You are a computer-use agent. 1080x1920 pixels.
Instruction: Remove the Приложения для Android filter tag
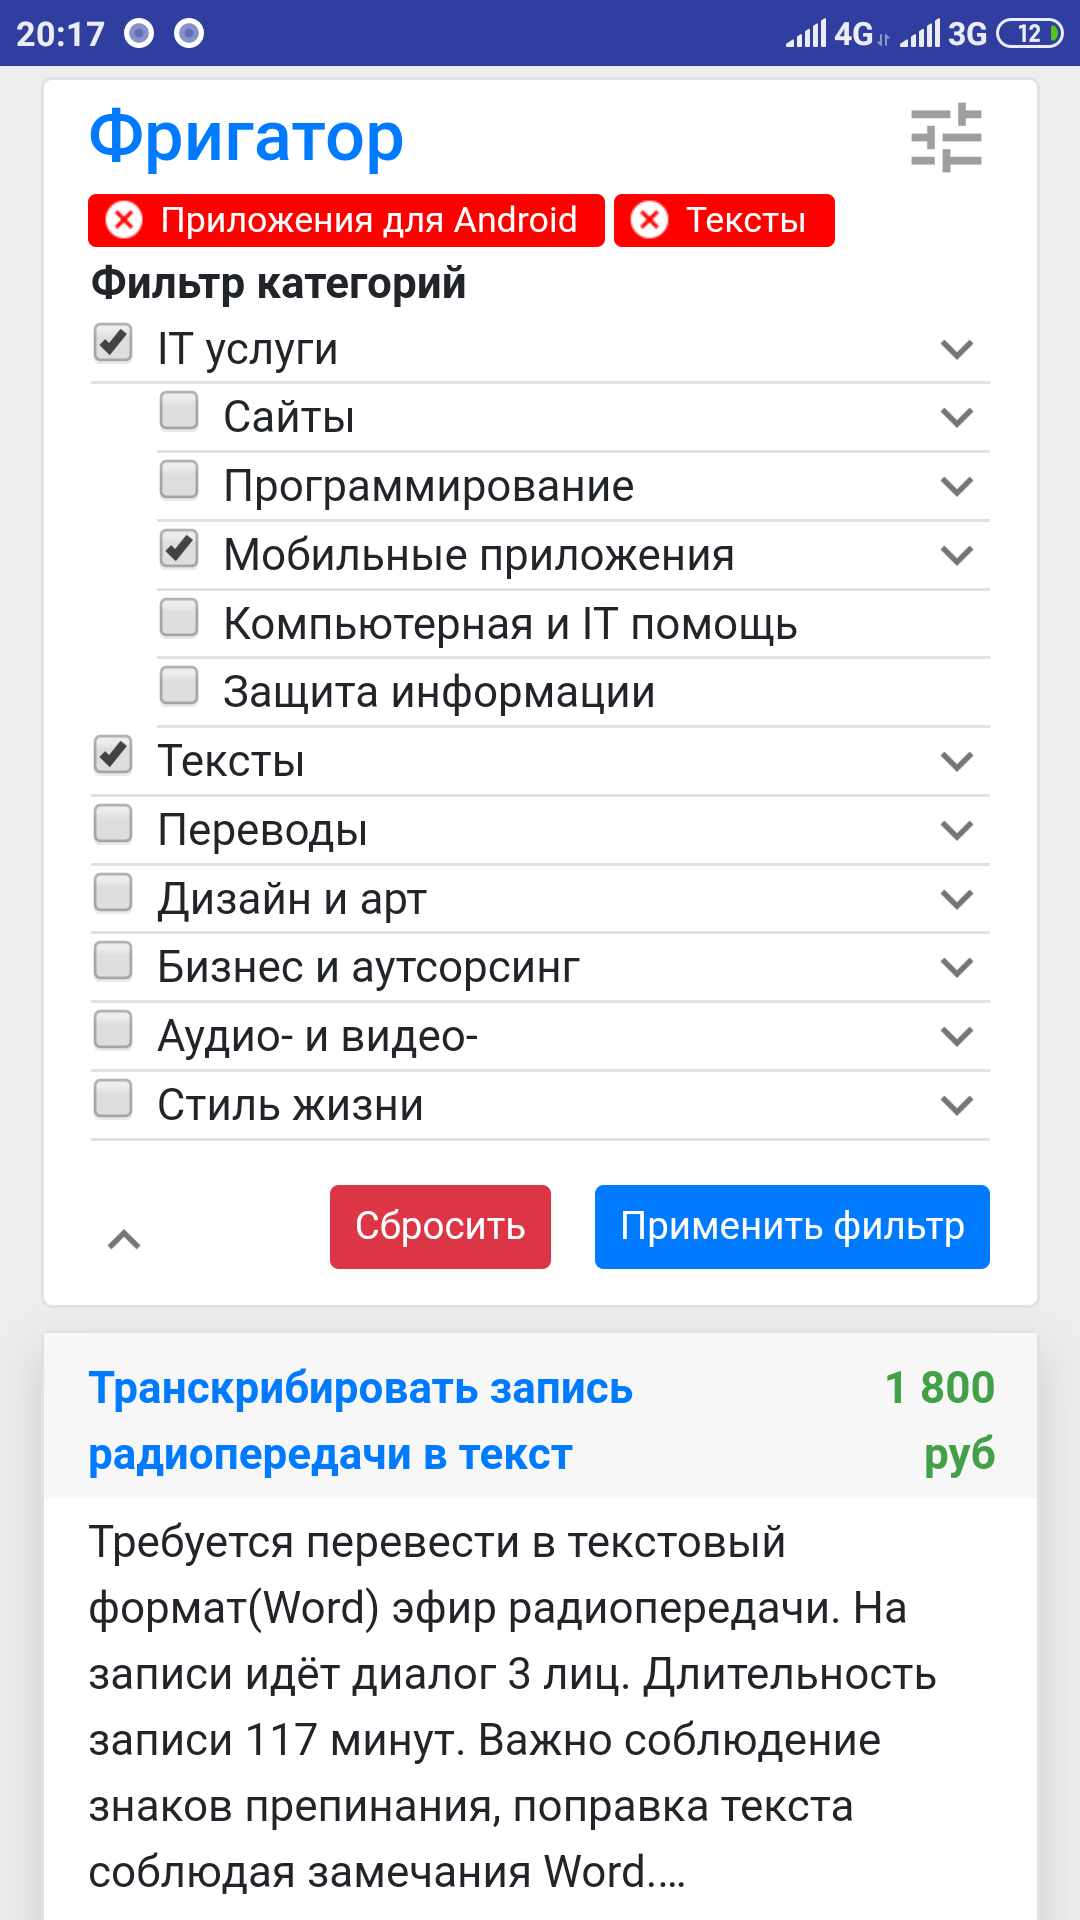point(125,220)
